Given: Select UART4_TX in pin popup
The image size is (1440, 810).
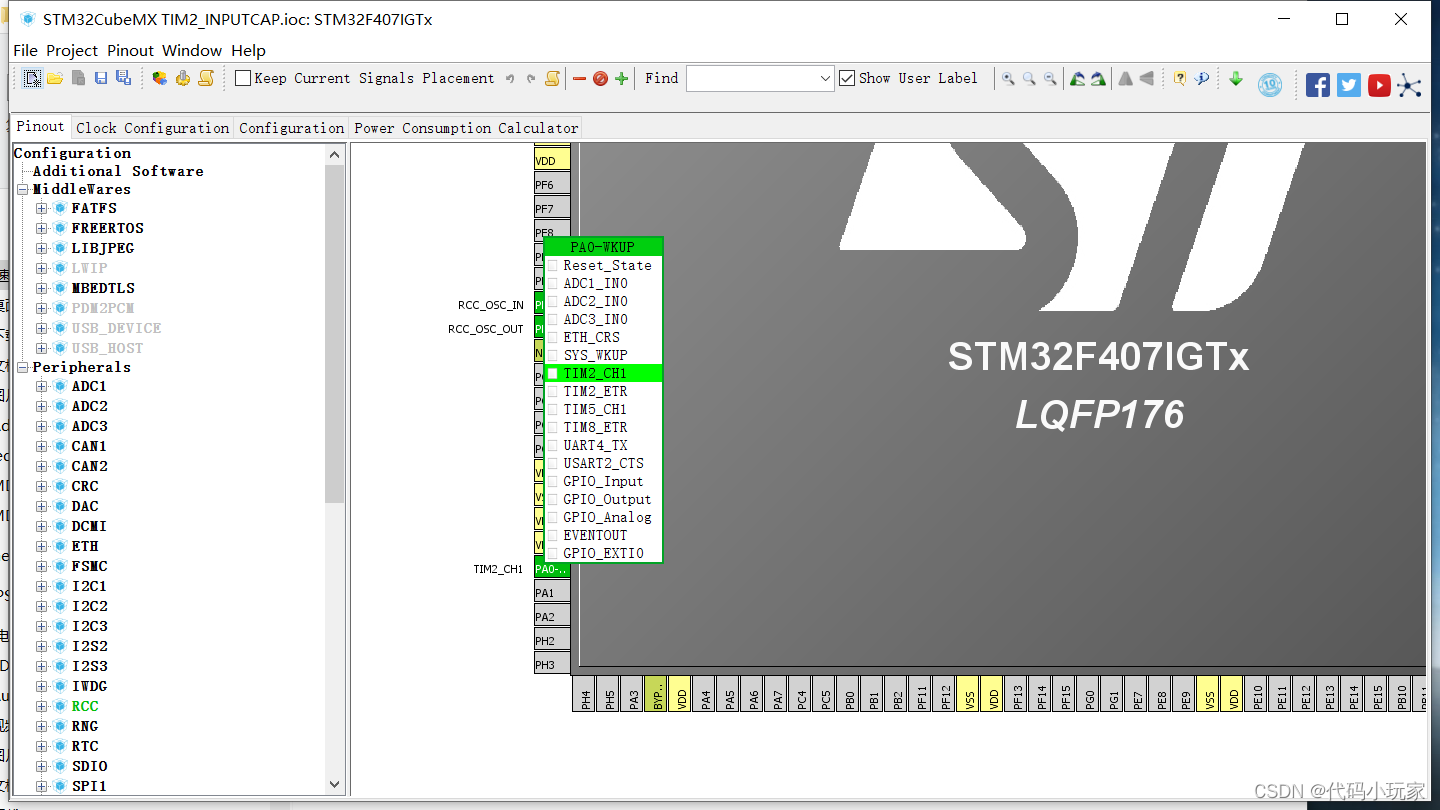Looking at the screenshot, I should click(602, 445).
